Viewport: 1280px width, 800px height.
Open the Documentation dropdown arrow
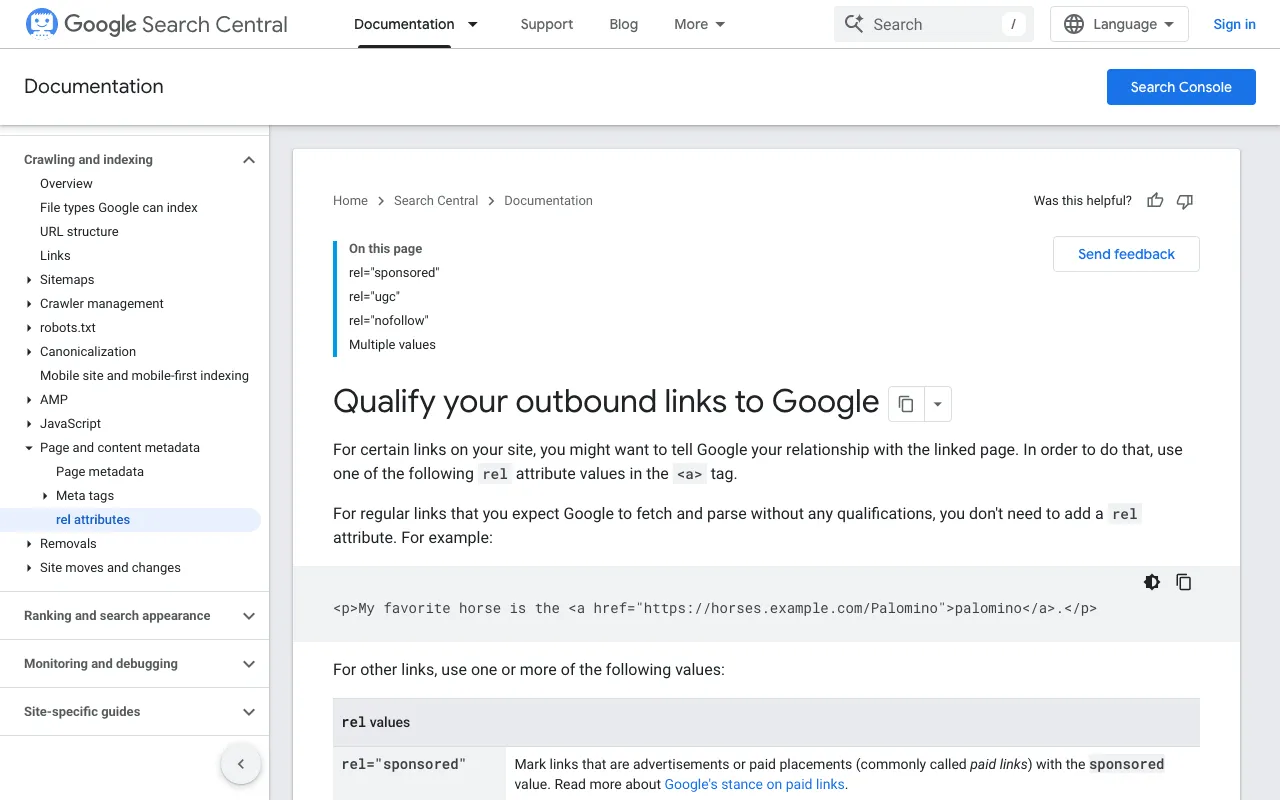tap(473, 24)
